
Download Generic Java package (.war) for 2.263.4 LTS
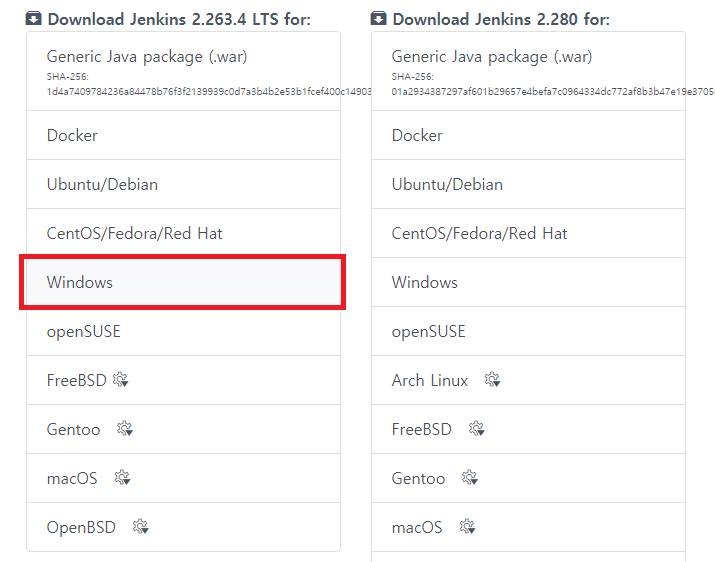click(183, 71)
